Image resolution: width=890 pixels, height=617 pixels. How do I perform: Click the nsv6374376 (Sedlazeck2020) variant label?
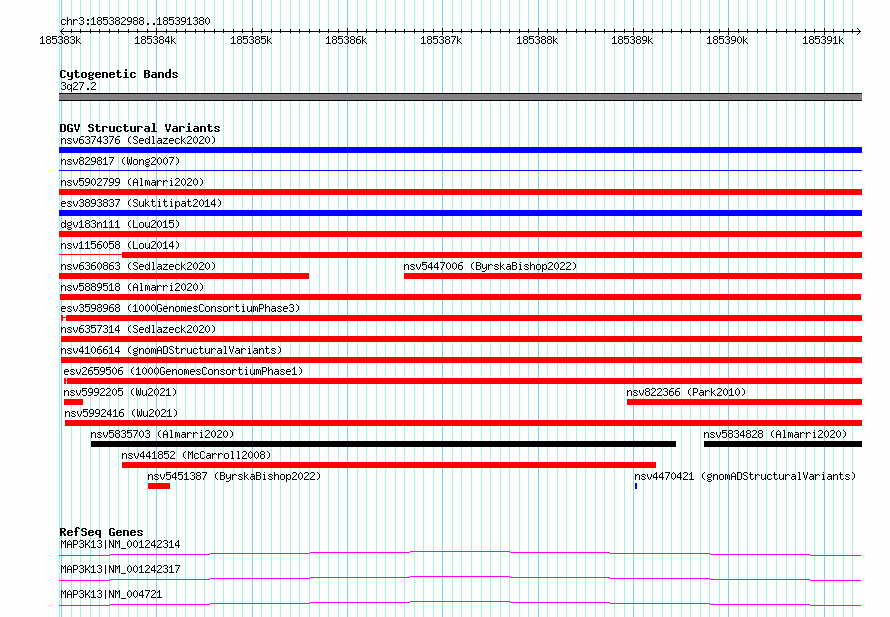click(138, 140)
